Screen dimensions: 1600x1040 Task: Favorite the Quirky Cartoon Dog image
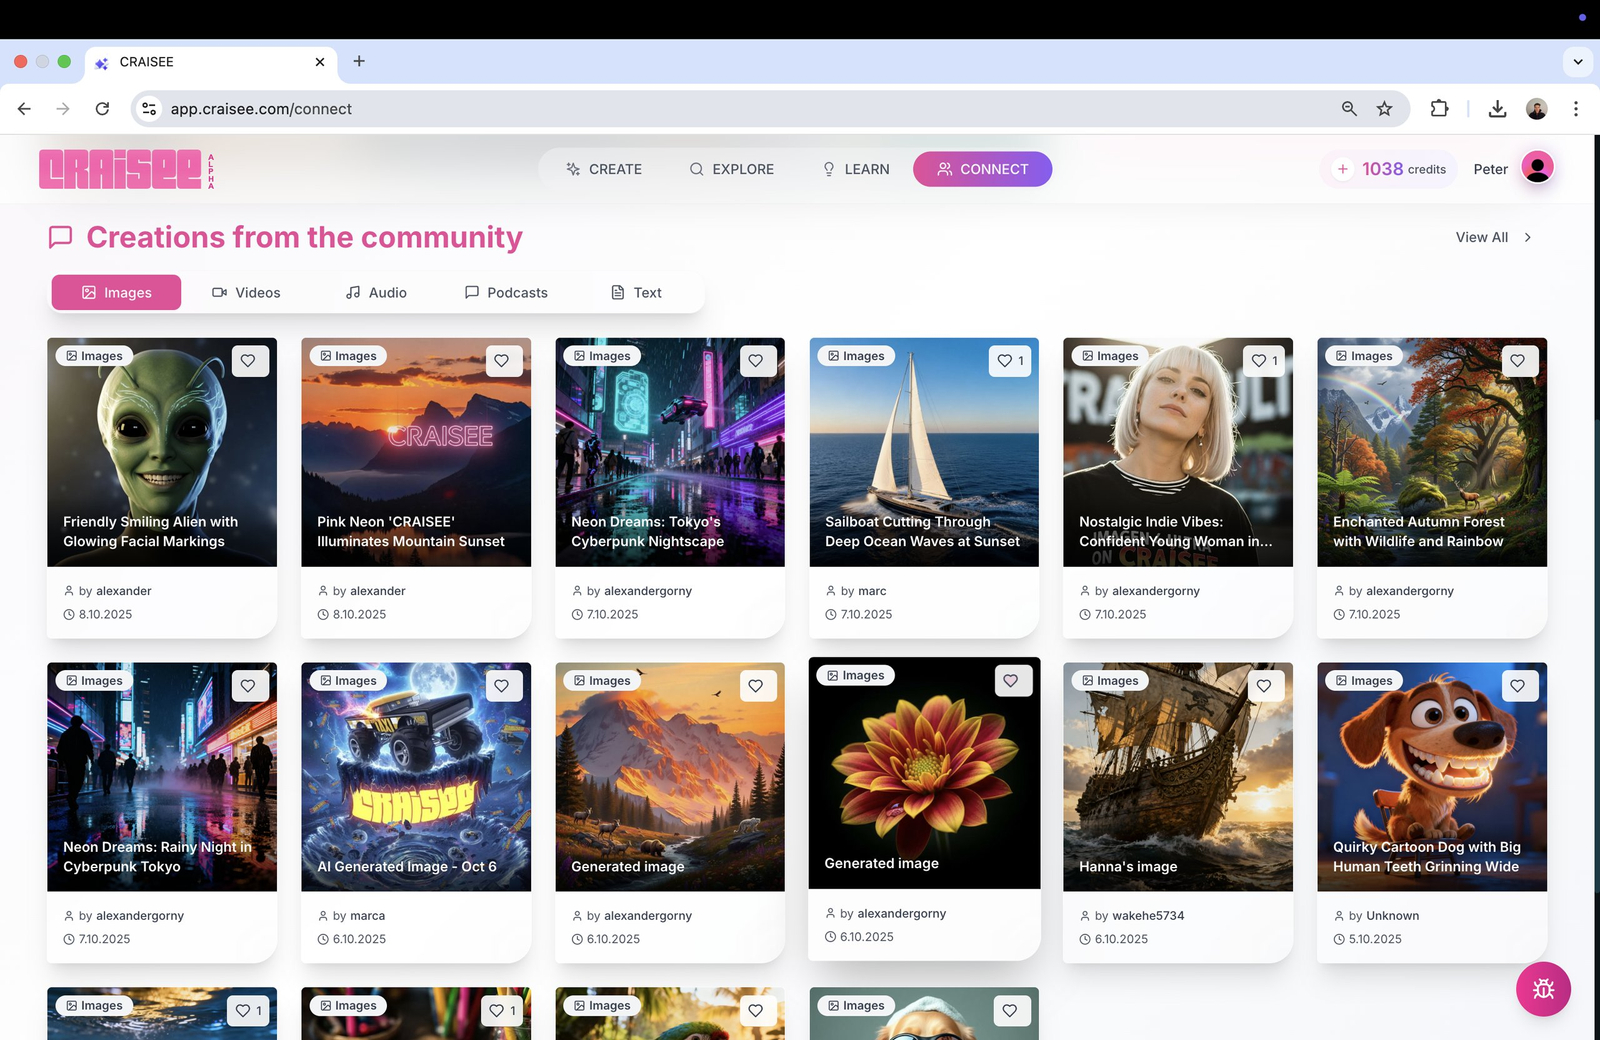(x=1517, y=686)
